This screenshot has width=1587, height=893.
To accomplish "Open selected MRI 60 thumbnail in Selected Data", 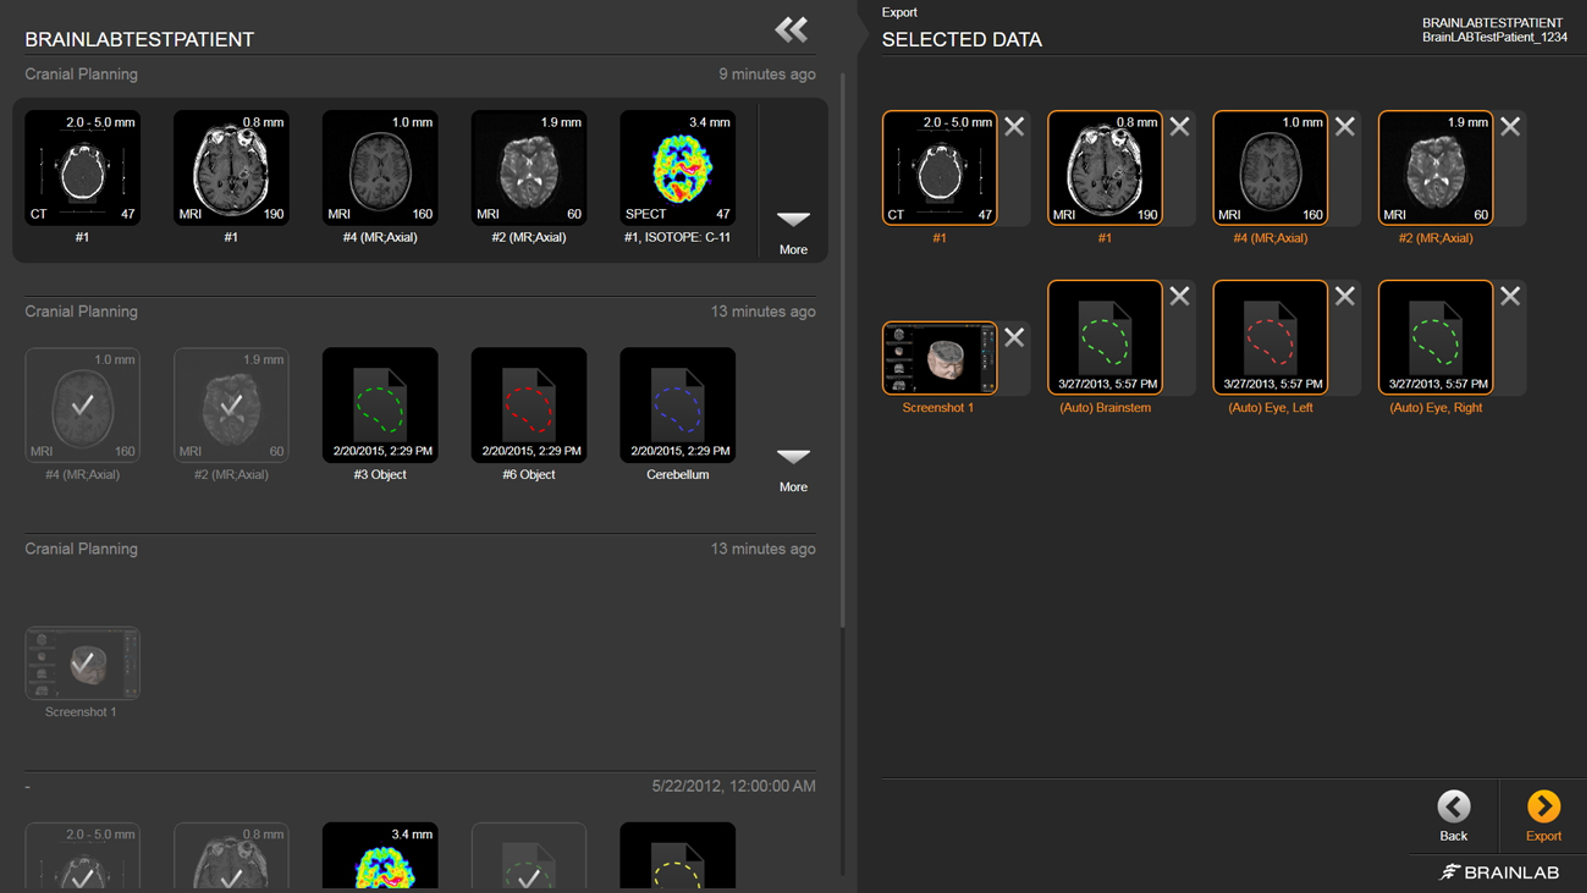I will (x=1436, y=168).
